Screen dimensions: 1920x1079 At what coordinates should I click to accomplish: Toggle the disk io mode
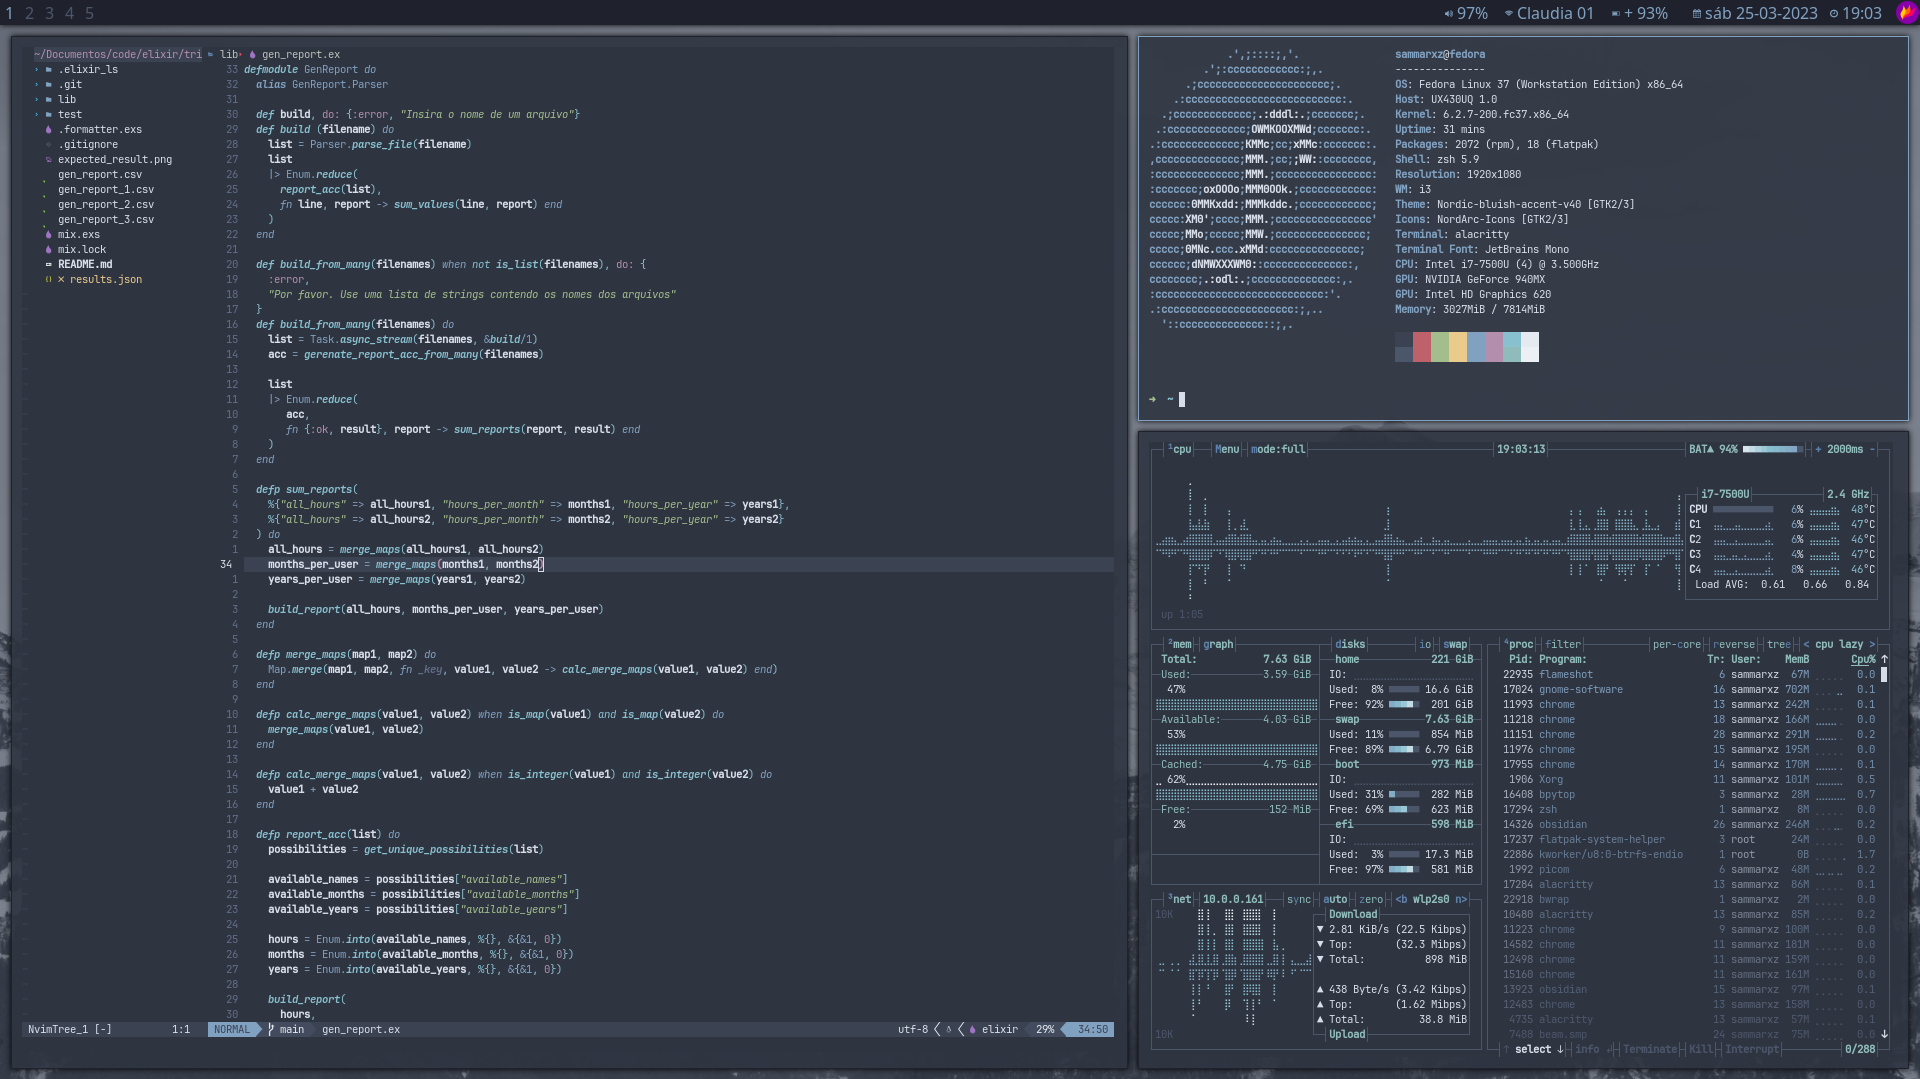click(x=1425, y=645)
